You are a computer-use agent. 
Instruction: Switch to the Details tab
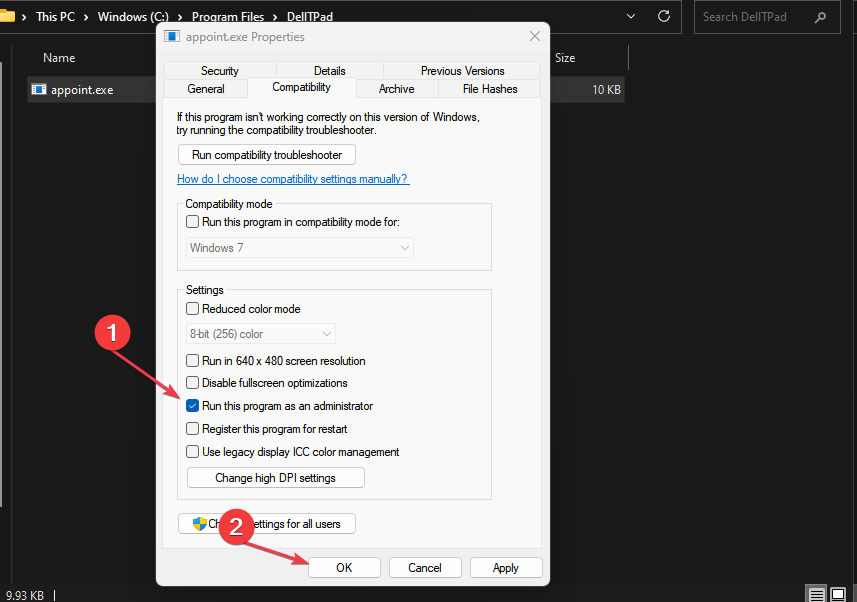(x=329, y=70)
